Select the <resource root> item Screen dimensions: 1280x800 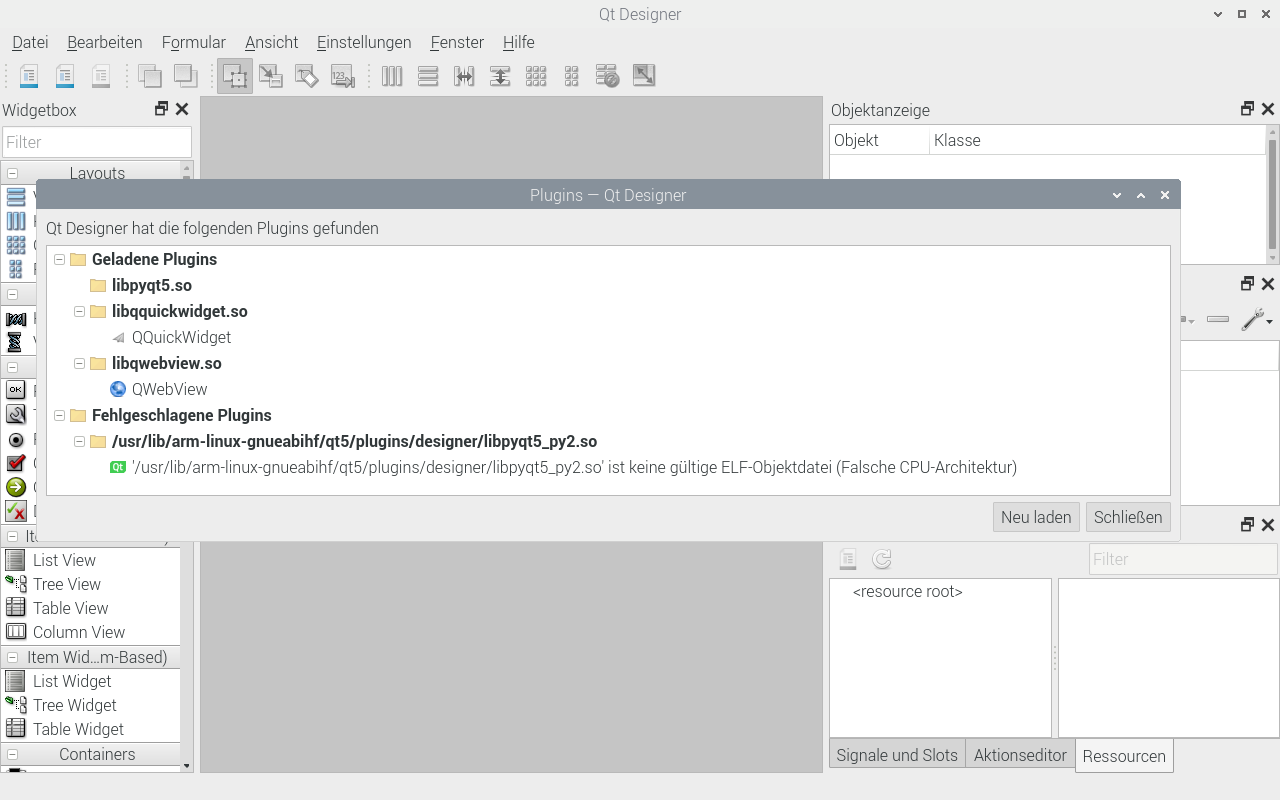(x=908, y=591)
